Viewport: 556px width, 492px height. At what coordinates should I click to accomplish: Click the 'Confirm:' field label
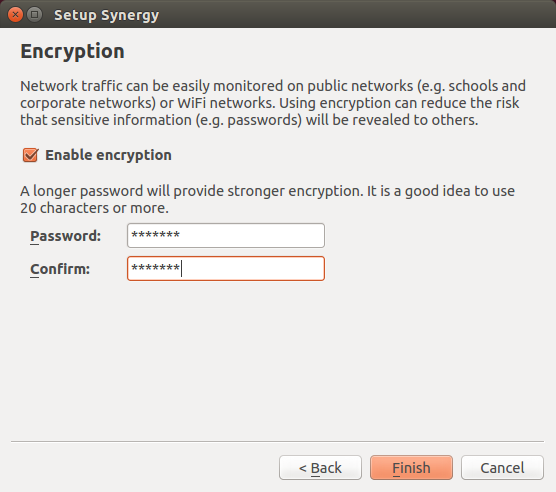pos(60,269)
